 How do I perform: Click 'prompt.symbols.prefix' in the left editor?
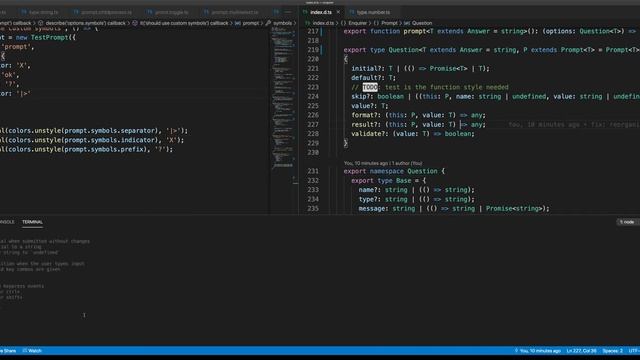point(104,149)
